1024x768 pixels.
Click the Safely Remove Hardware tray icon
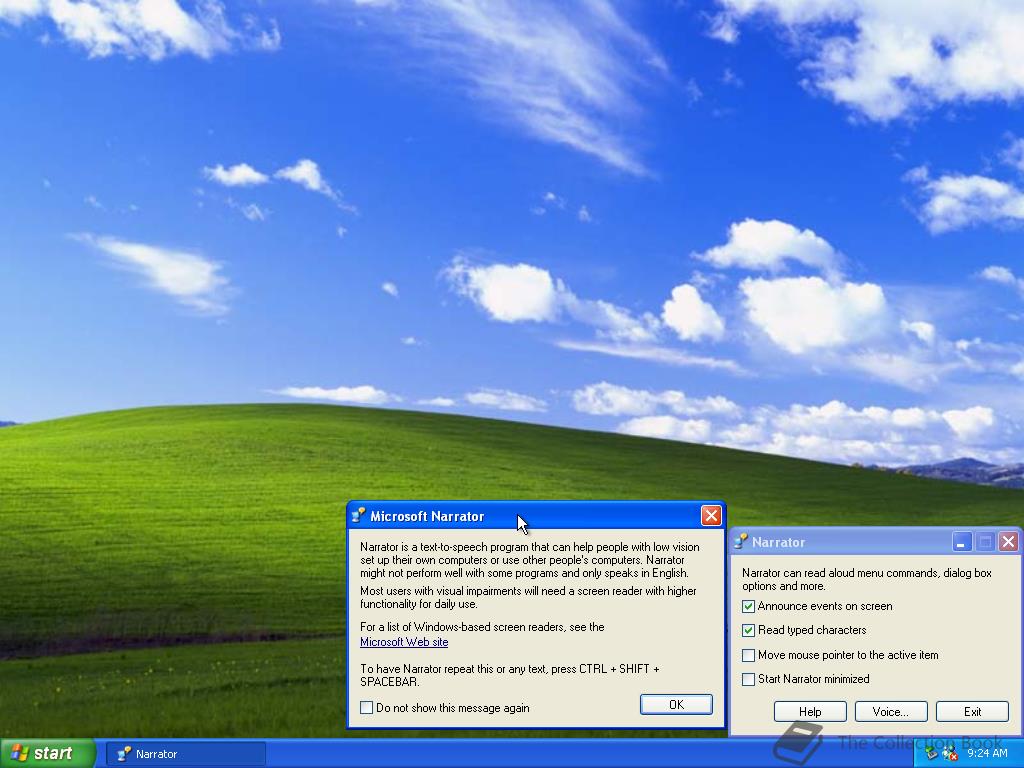pos(933,754)
